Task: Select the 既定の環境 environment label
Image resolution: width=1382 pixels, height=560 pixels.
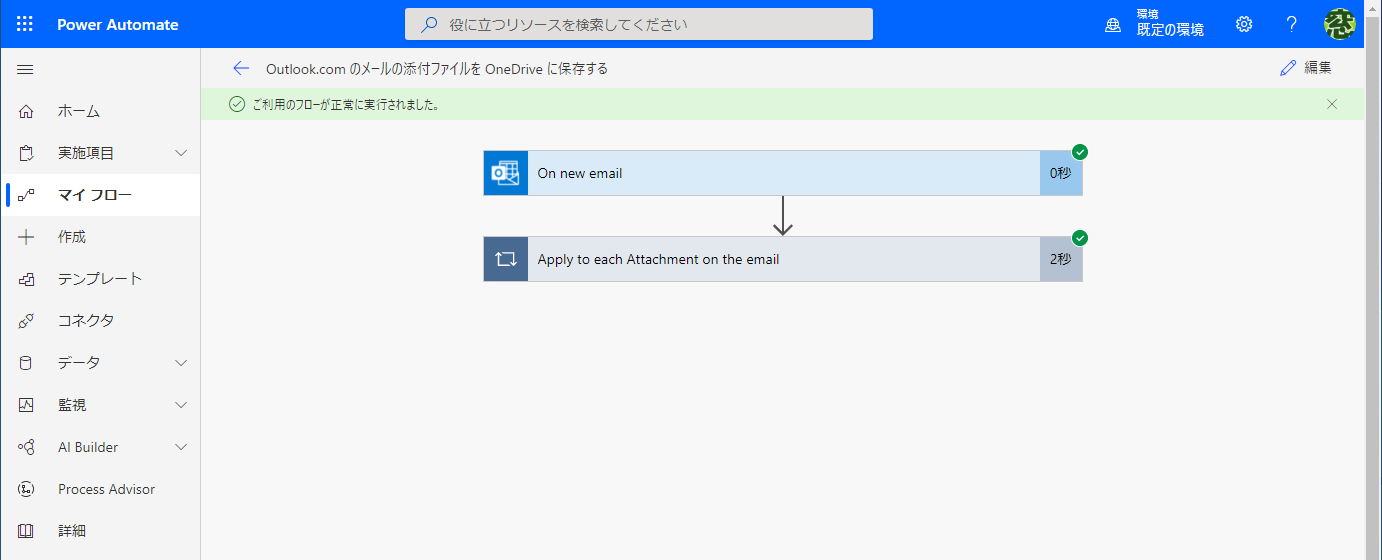Action: [x=1170, y=30]
